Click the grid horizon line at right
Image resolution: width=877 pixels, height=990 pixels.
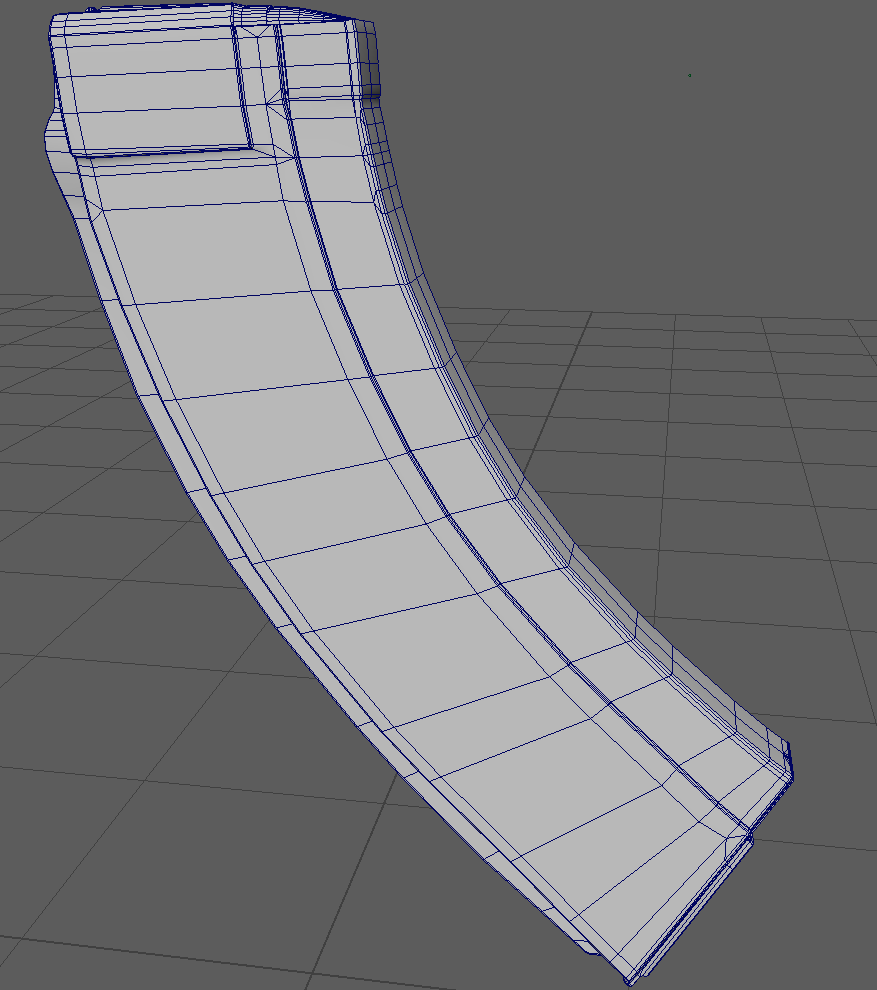[800, 317]
